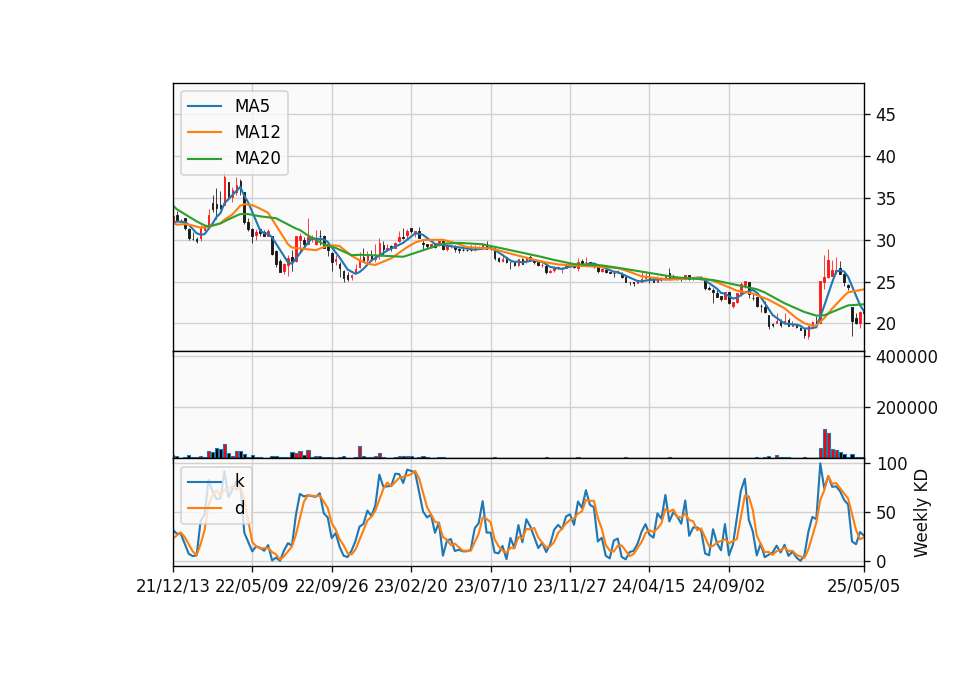Click the d legend label in KD panel

[x=240, y=508]
